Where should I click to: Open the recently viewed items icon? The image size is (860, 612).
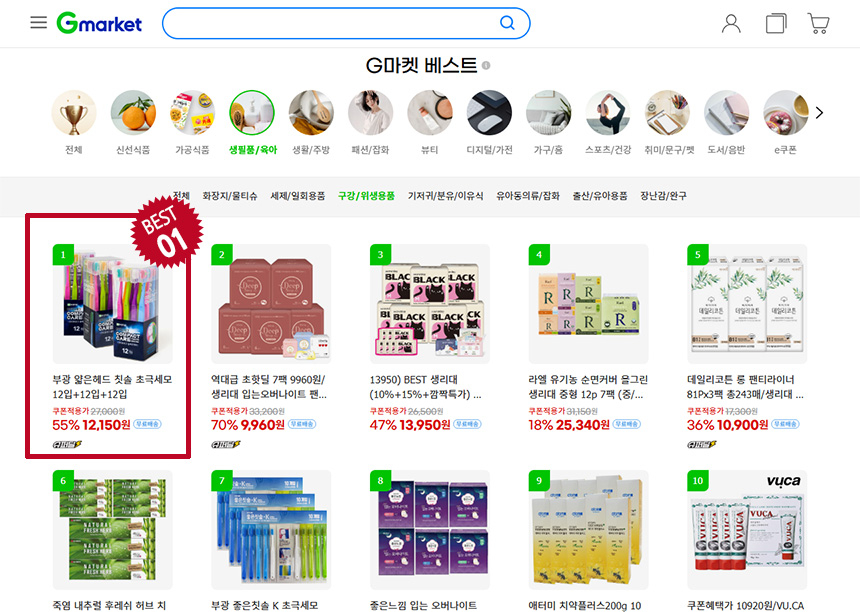click(776, 24)
